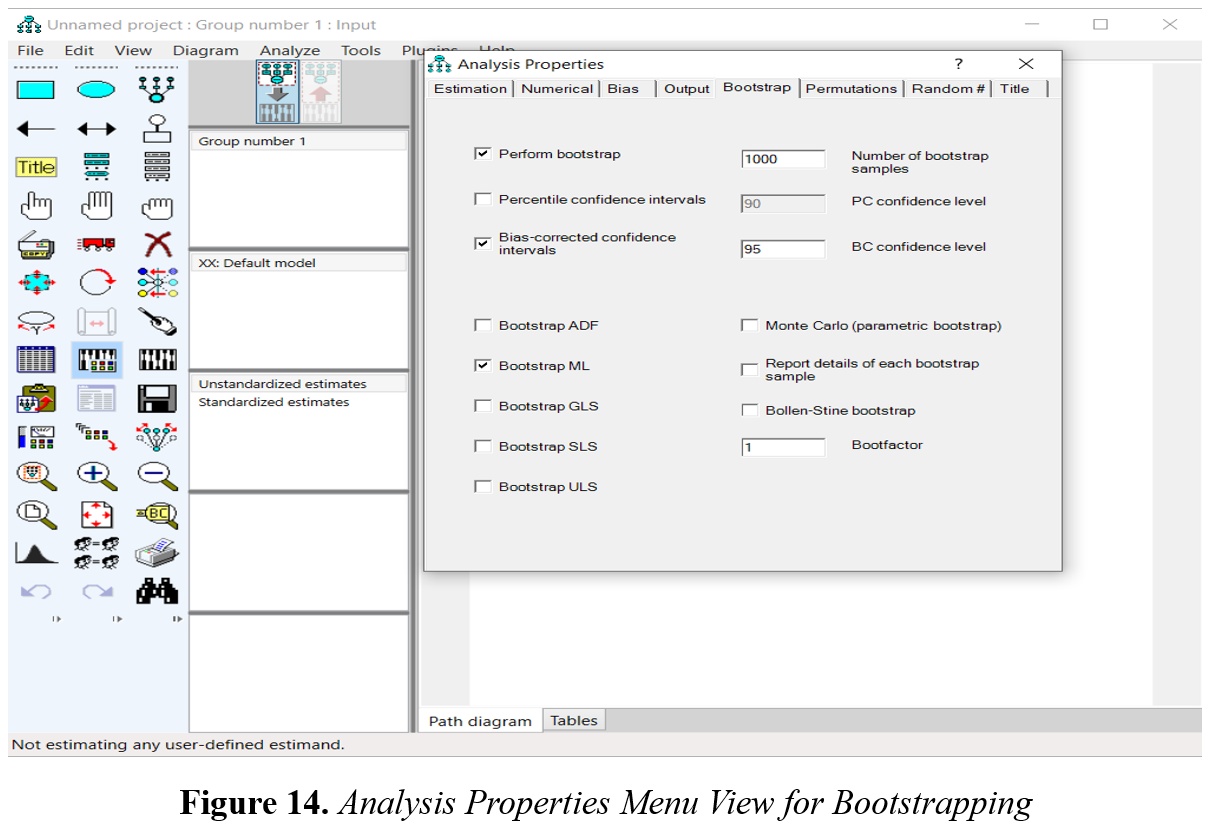Open the List variables in data set tool
The width and height of the screenshot is (1213, 821).
click(157, 167)
